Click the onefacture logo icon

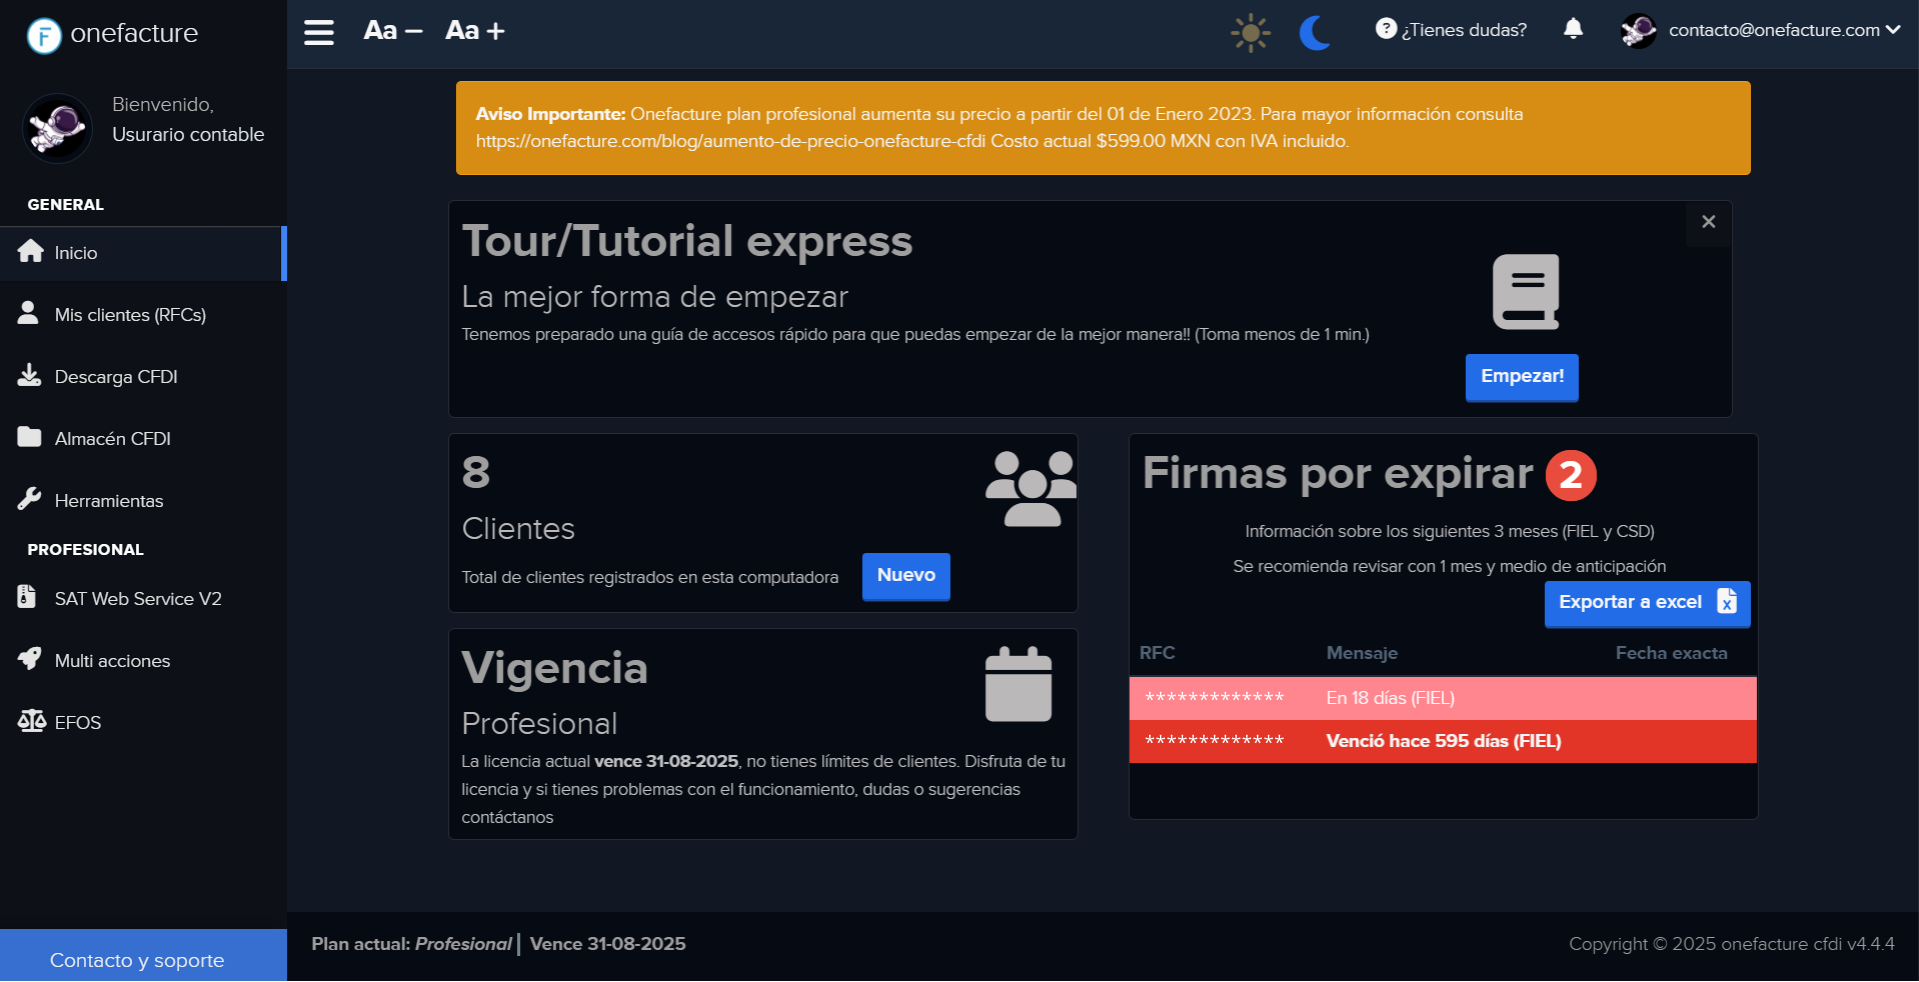(44, 35)
